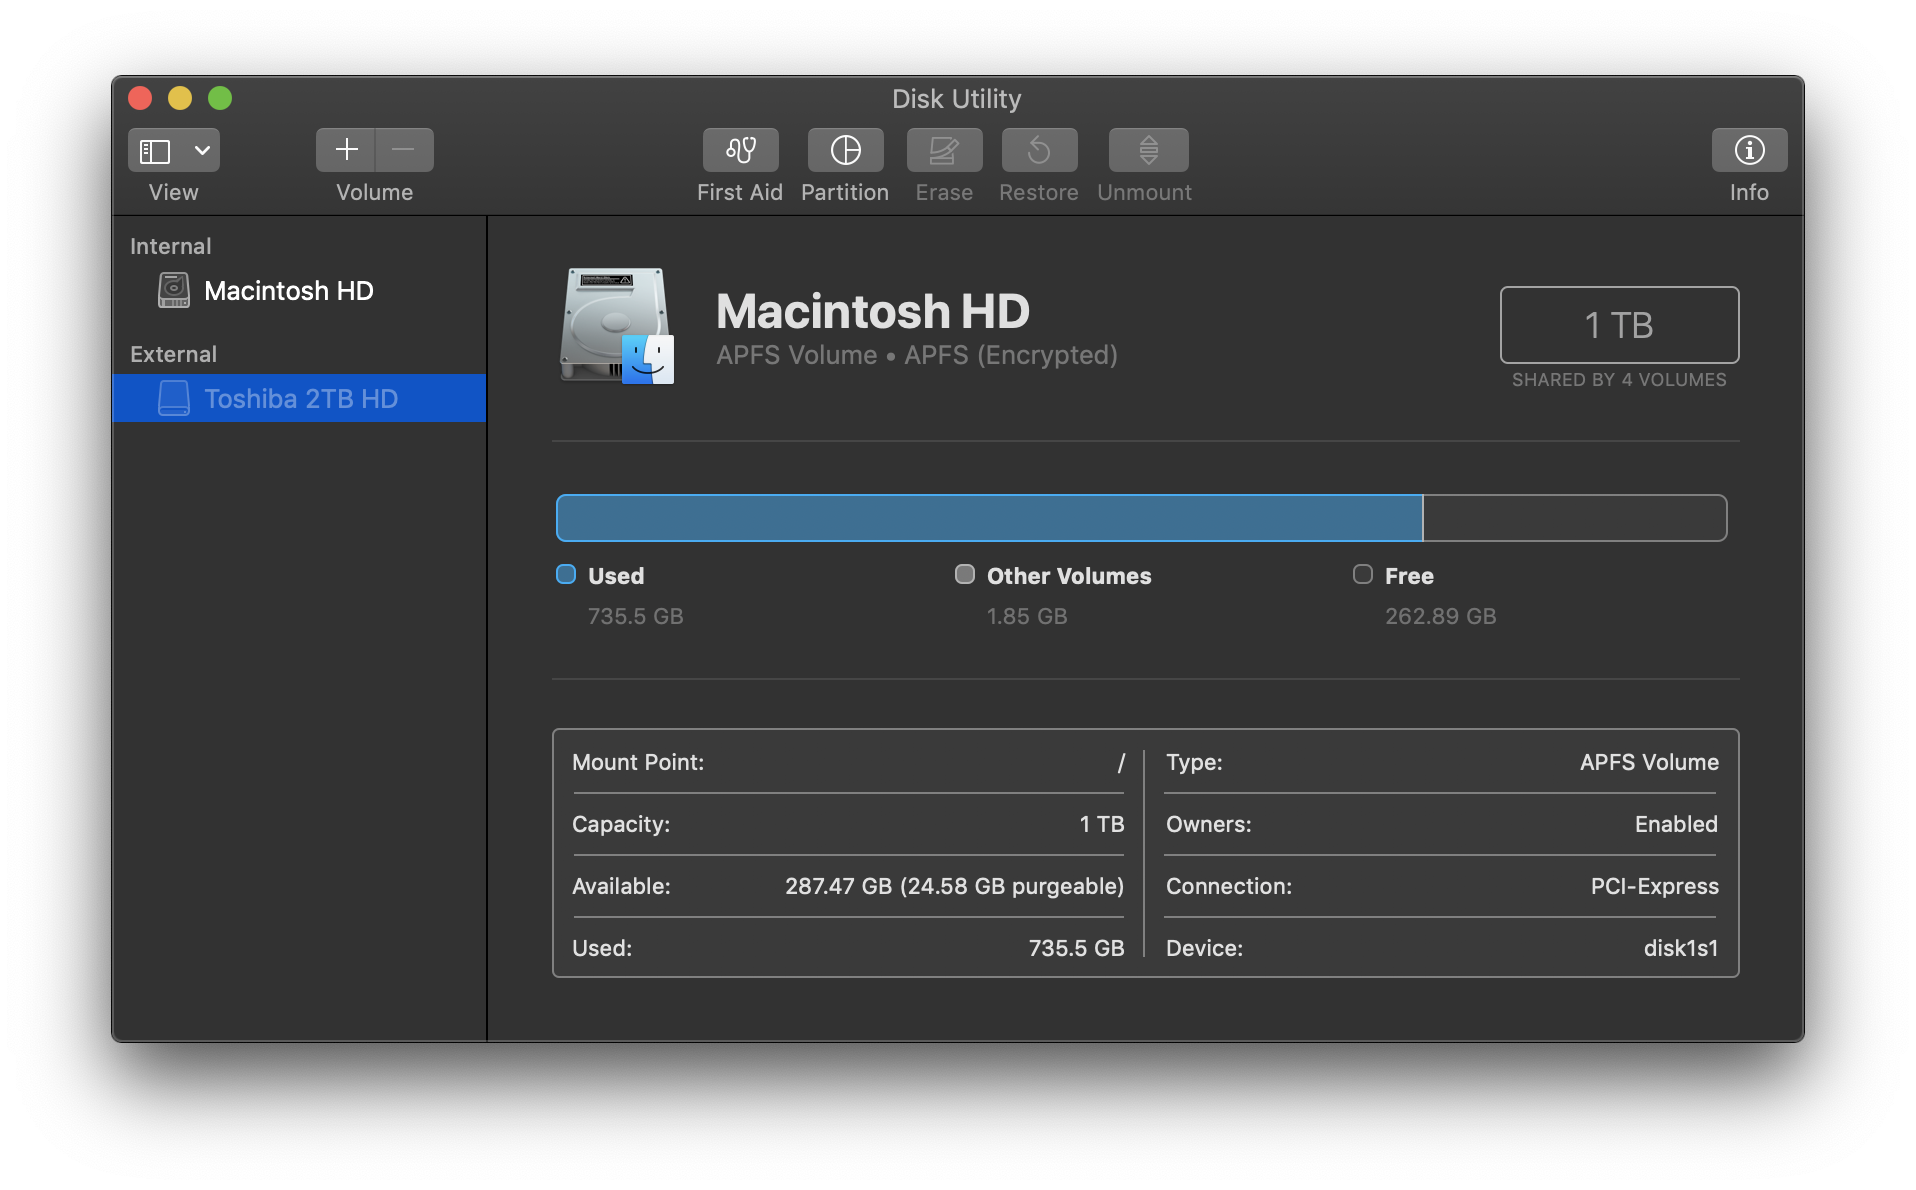
Task: Open the View dropdown chevron
Action: tap(202, 150)
